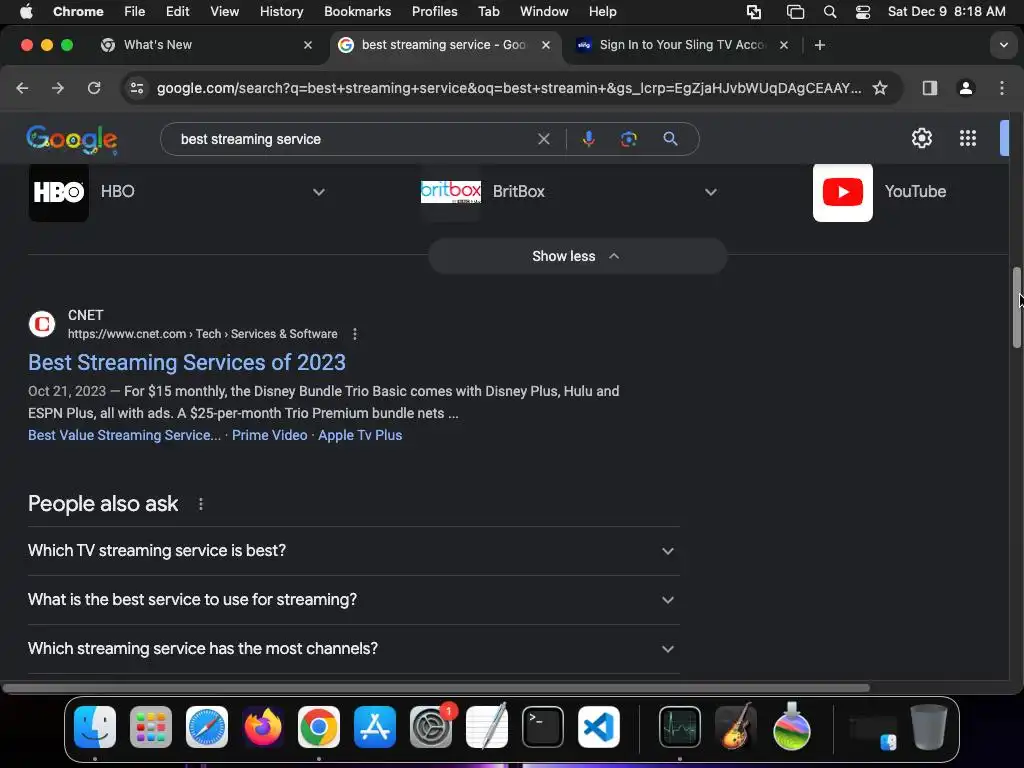Open the Bookmarks menu

357,11
